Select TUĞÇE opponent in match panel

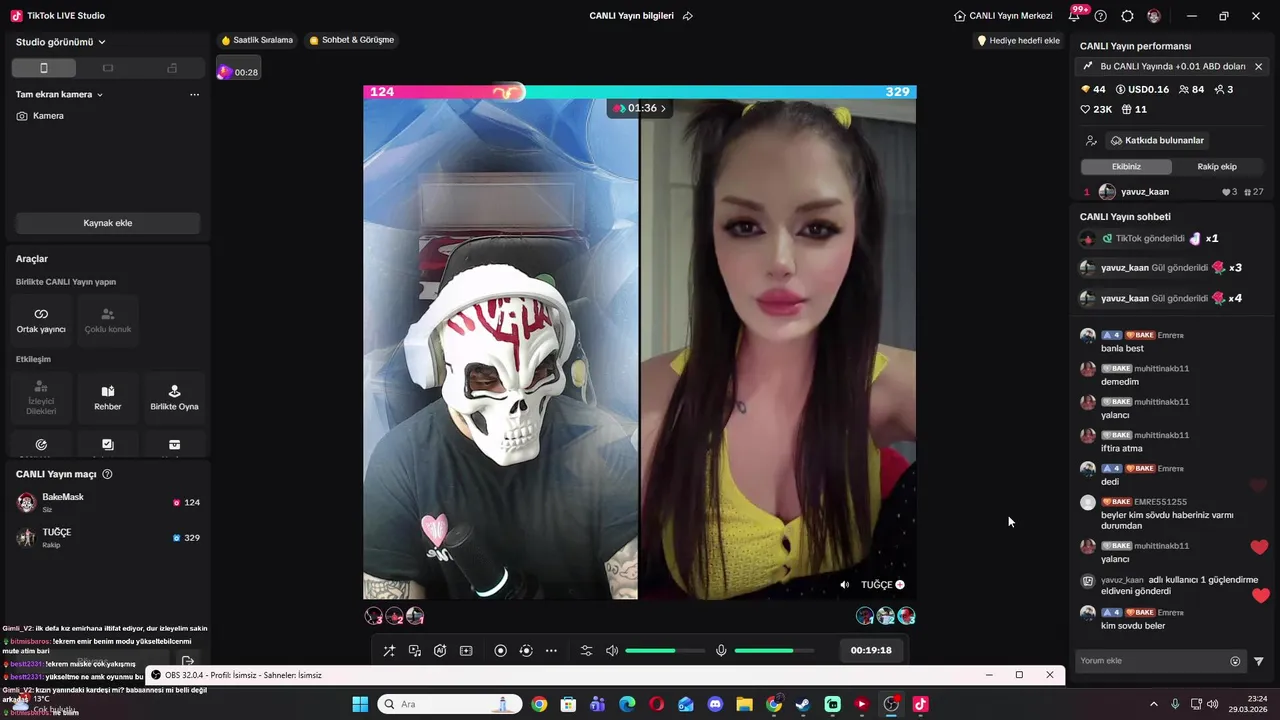(107, 538)
